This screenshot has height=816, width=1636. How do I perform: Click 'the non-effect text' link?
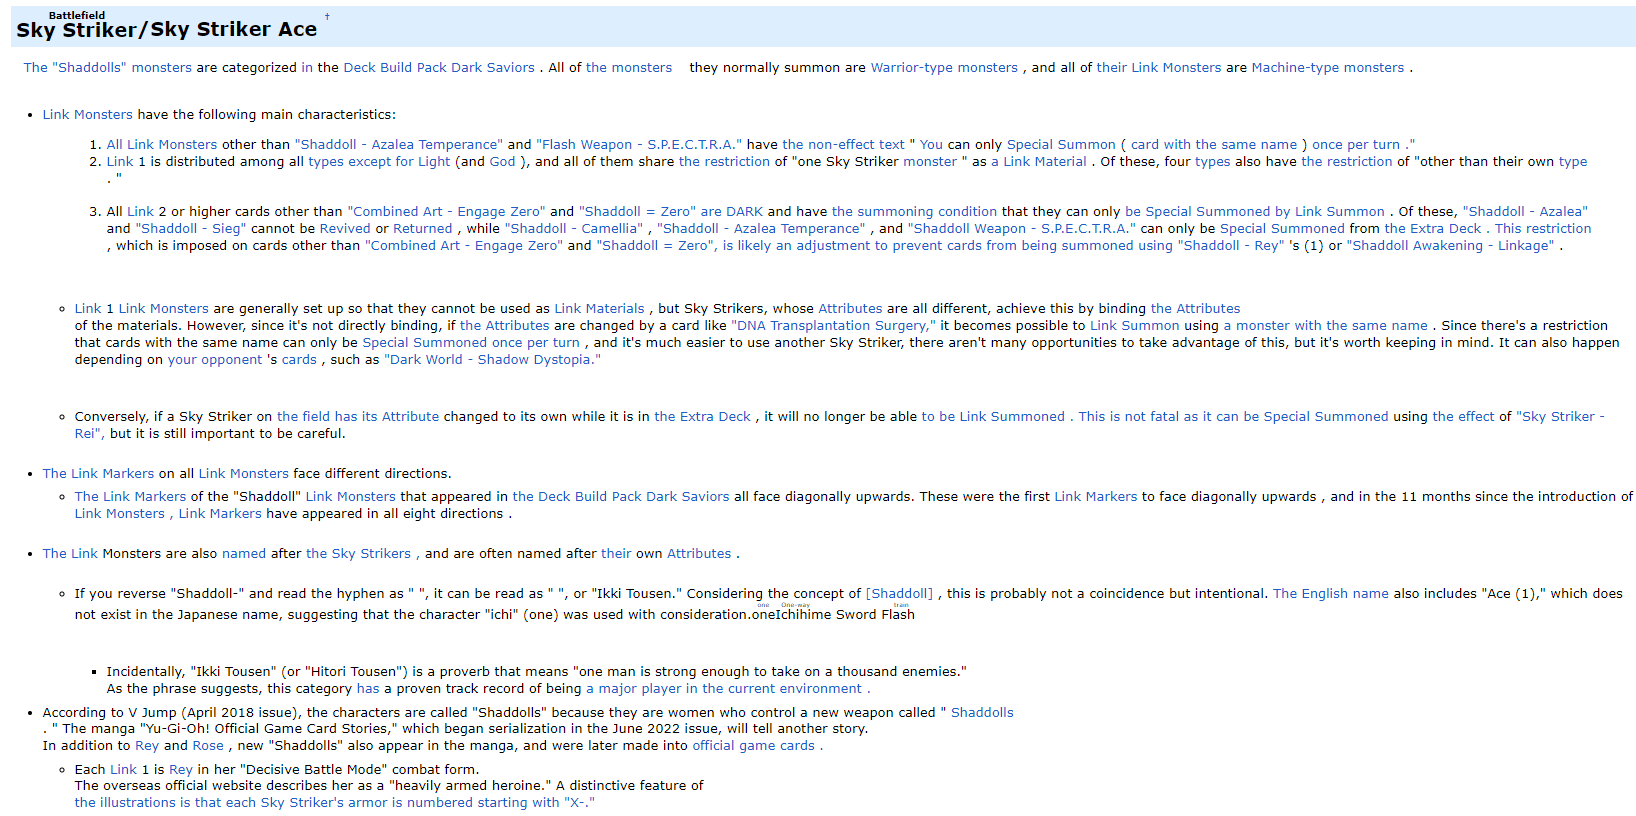point(843,145)
